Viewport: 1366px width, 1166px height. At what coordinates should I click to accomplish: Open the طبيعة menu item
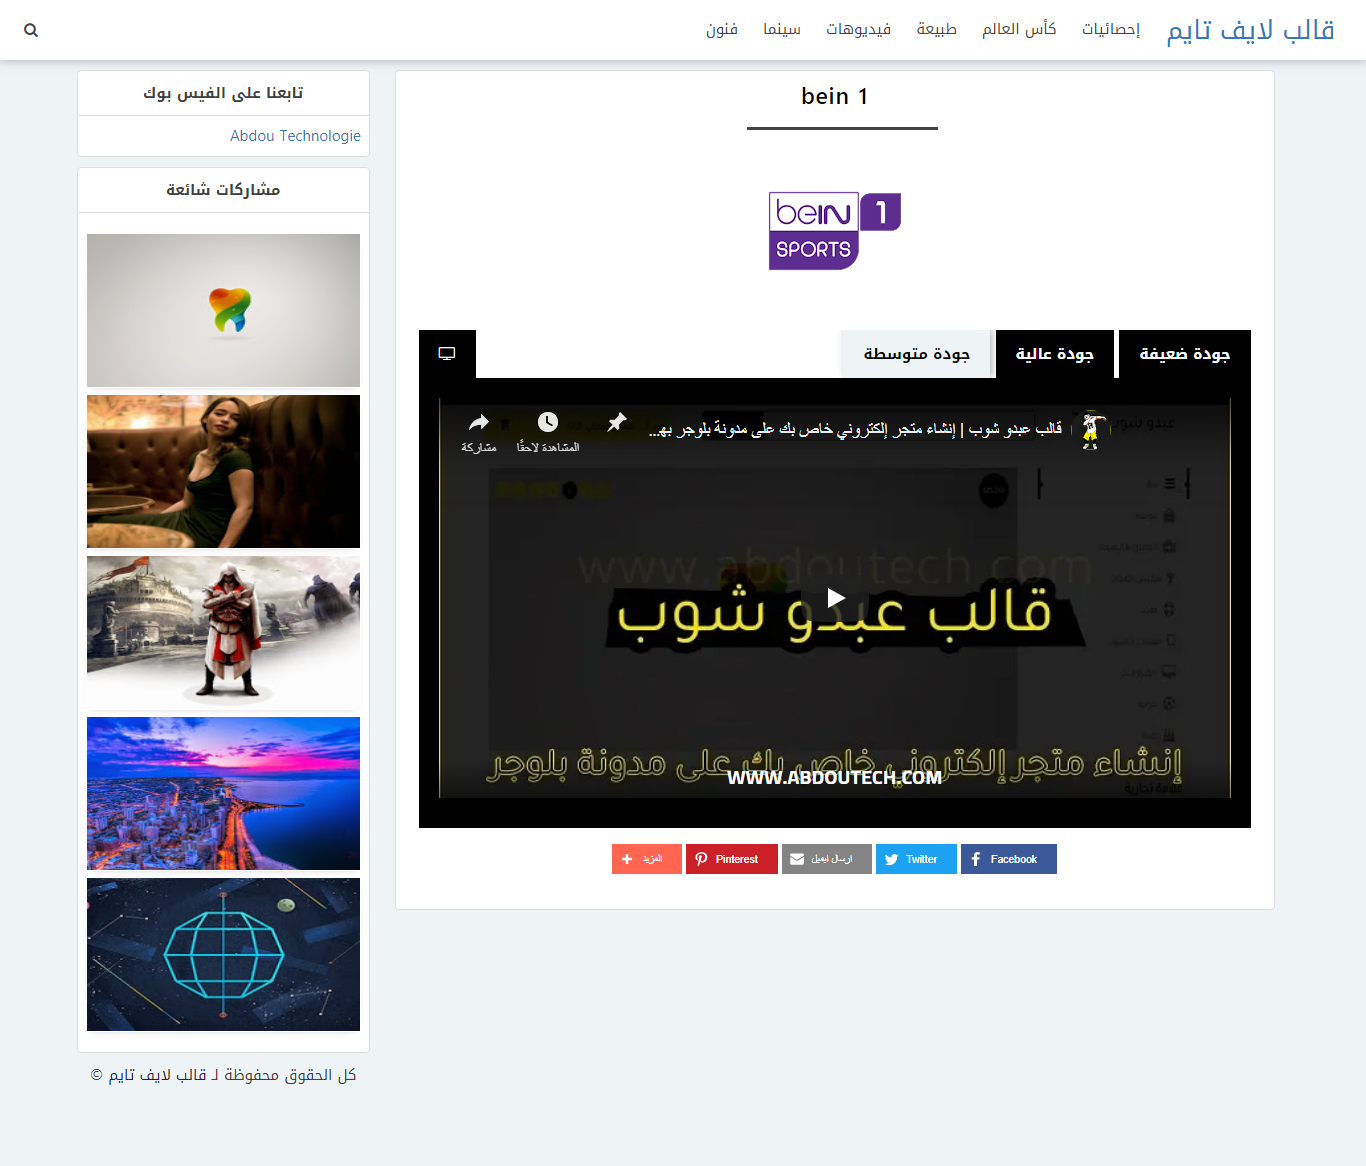click(937, 29)
